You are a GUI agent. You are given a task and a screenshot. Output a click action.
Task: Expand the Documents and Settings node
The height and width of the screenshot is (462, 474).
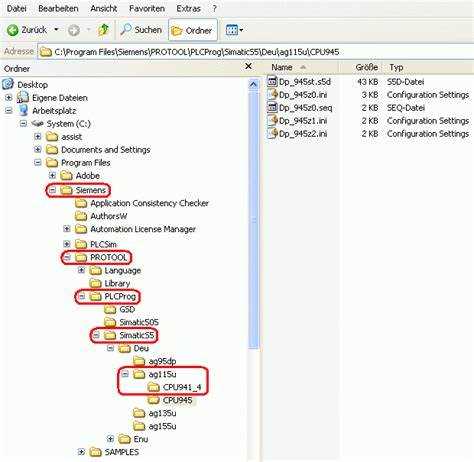click(38, 150)
